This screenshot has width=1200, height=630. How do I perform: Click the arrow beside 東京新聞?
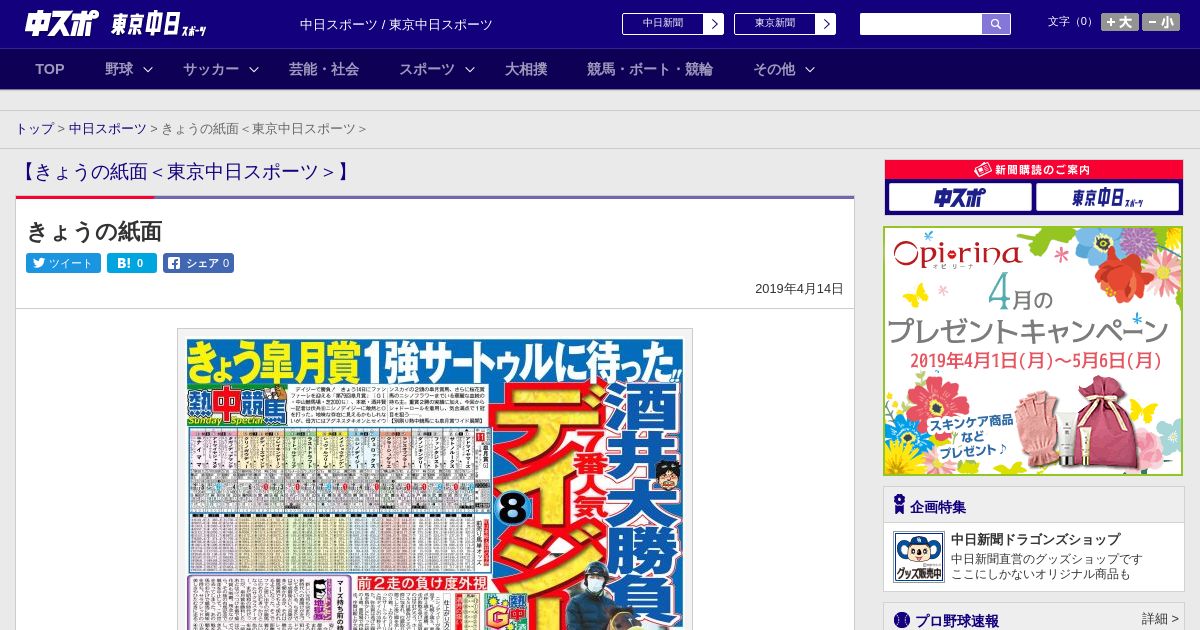826,24
